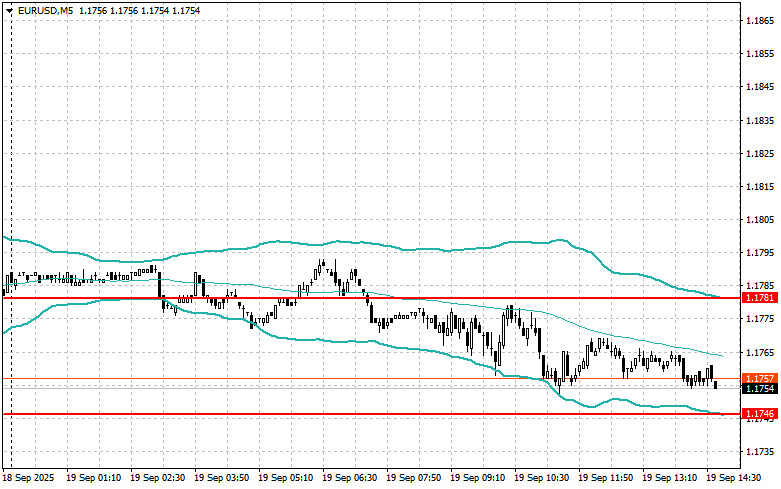
Task: Select the red 1.1746 price level tag
Action: point(760,414)
